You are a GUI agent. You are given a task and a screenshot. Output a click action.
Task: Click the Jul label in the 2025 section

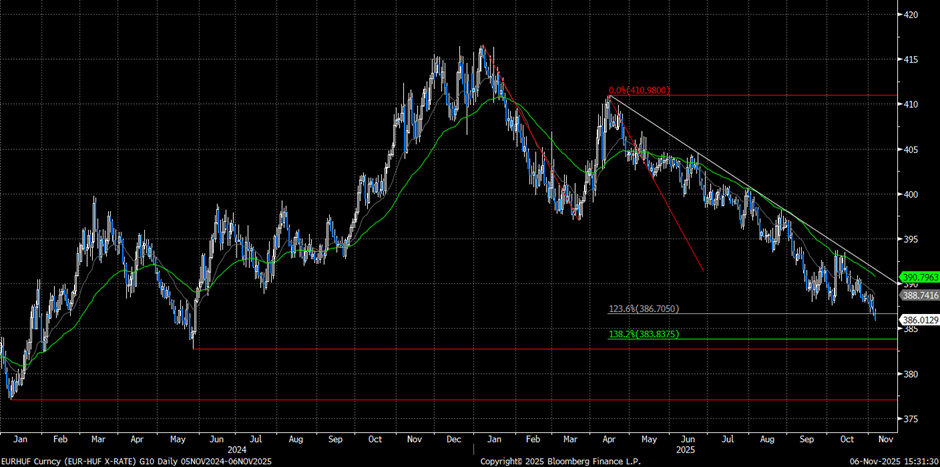(728, 439)
